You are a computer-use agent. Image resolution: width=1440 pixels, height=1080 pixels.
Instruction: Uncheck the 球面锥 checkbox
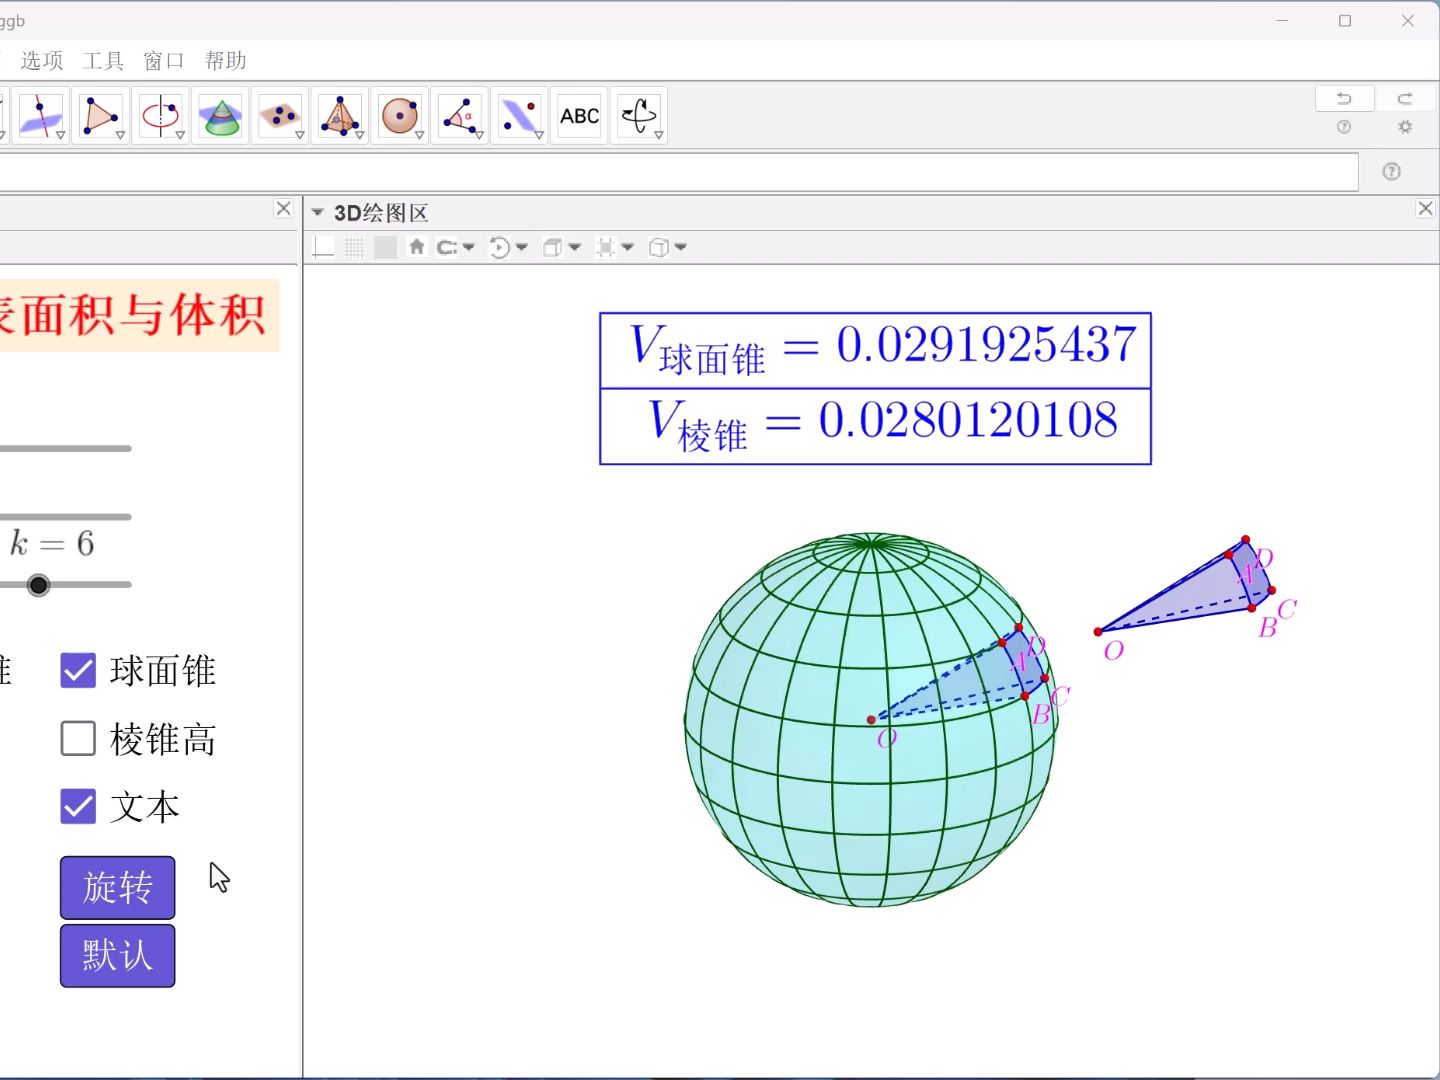[77, 671]
